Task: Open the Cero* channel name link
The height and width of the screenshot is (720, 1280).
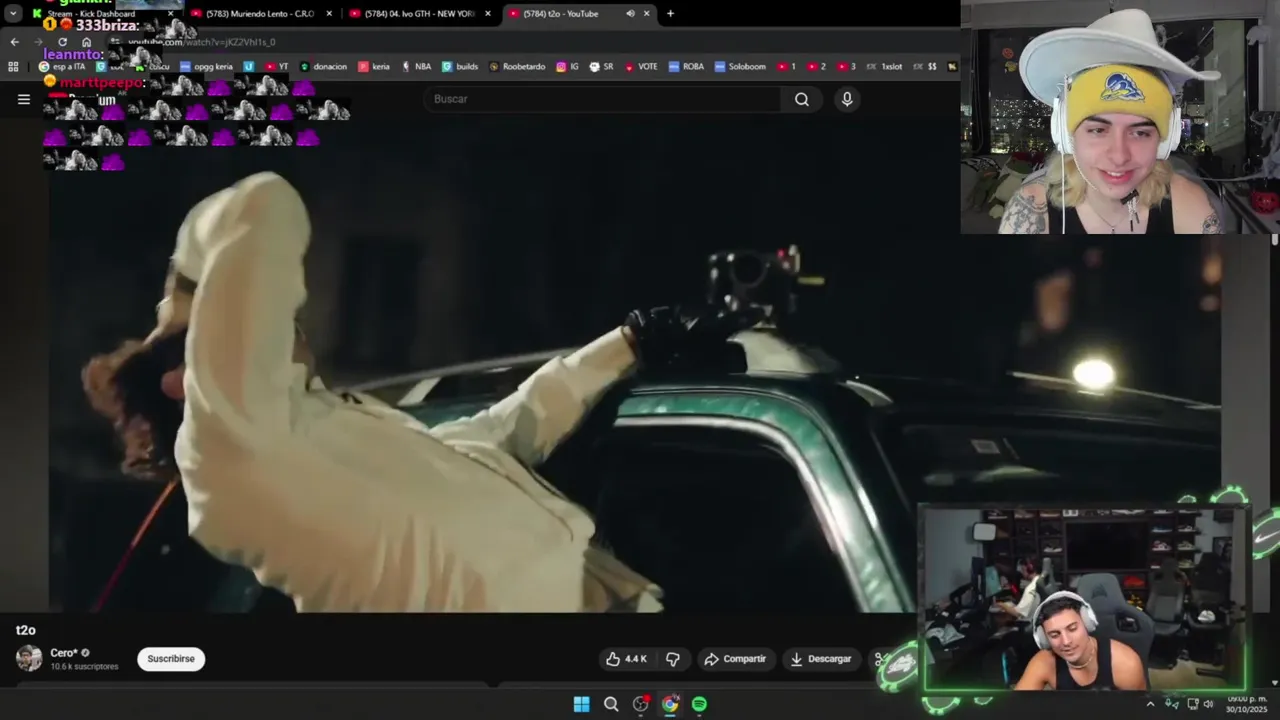Action: (x=64, y=653)
